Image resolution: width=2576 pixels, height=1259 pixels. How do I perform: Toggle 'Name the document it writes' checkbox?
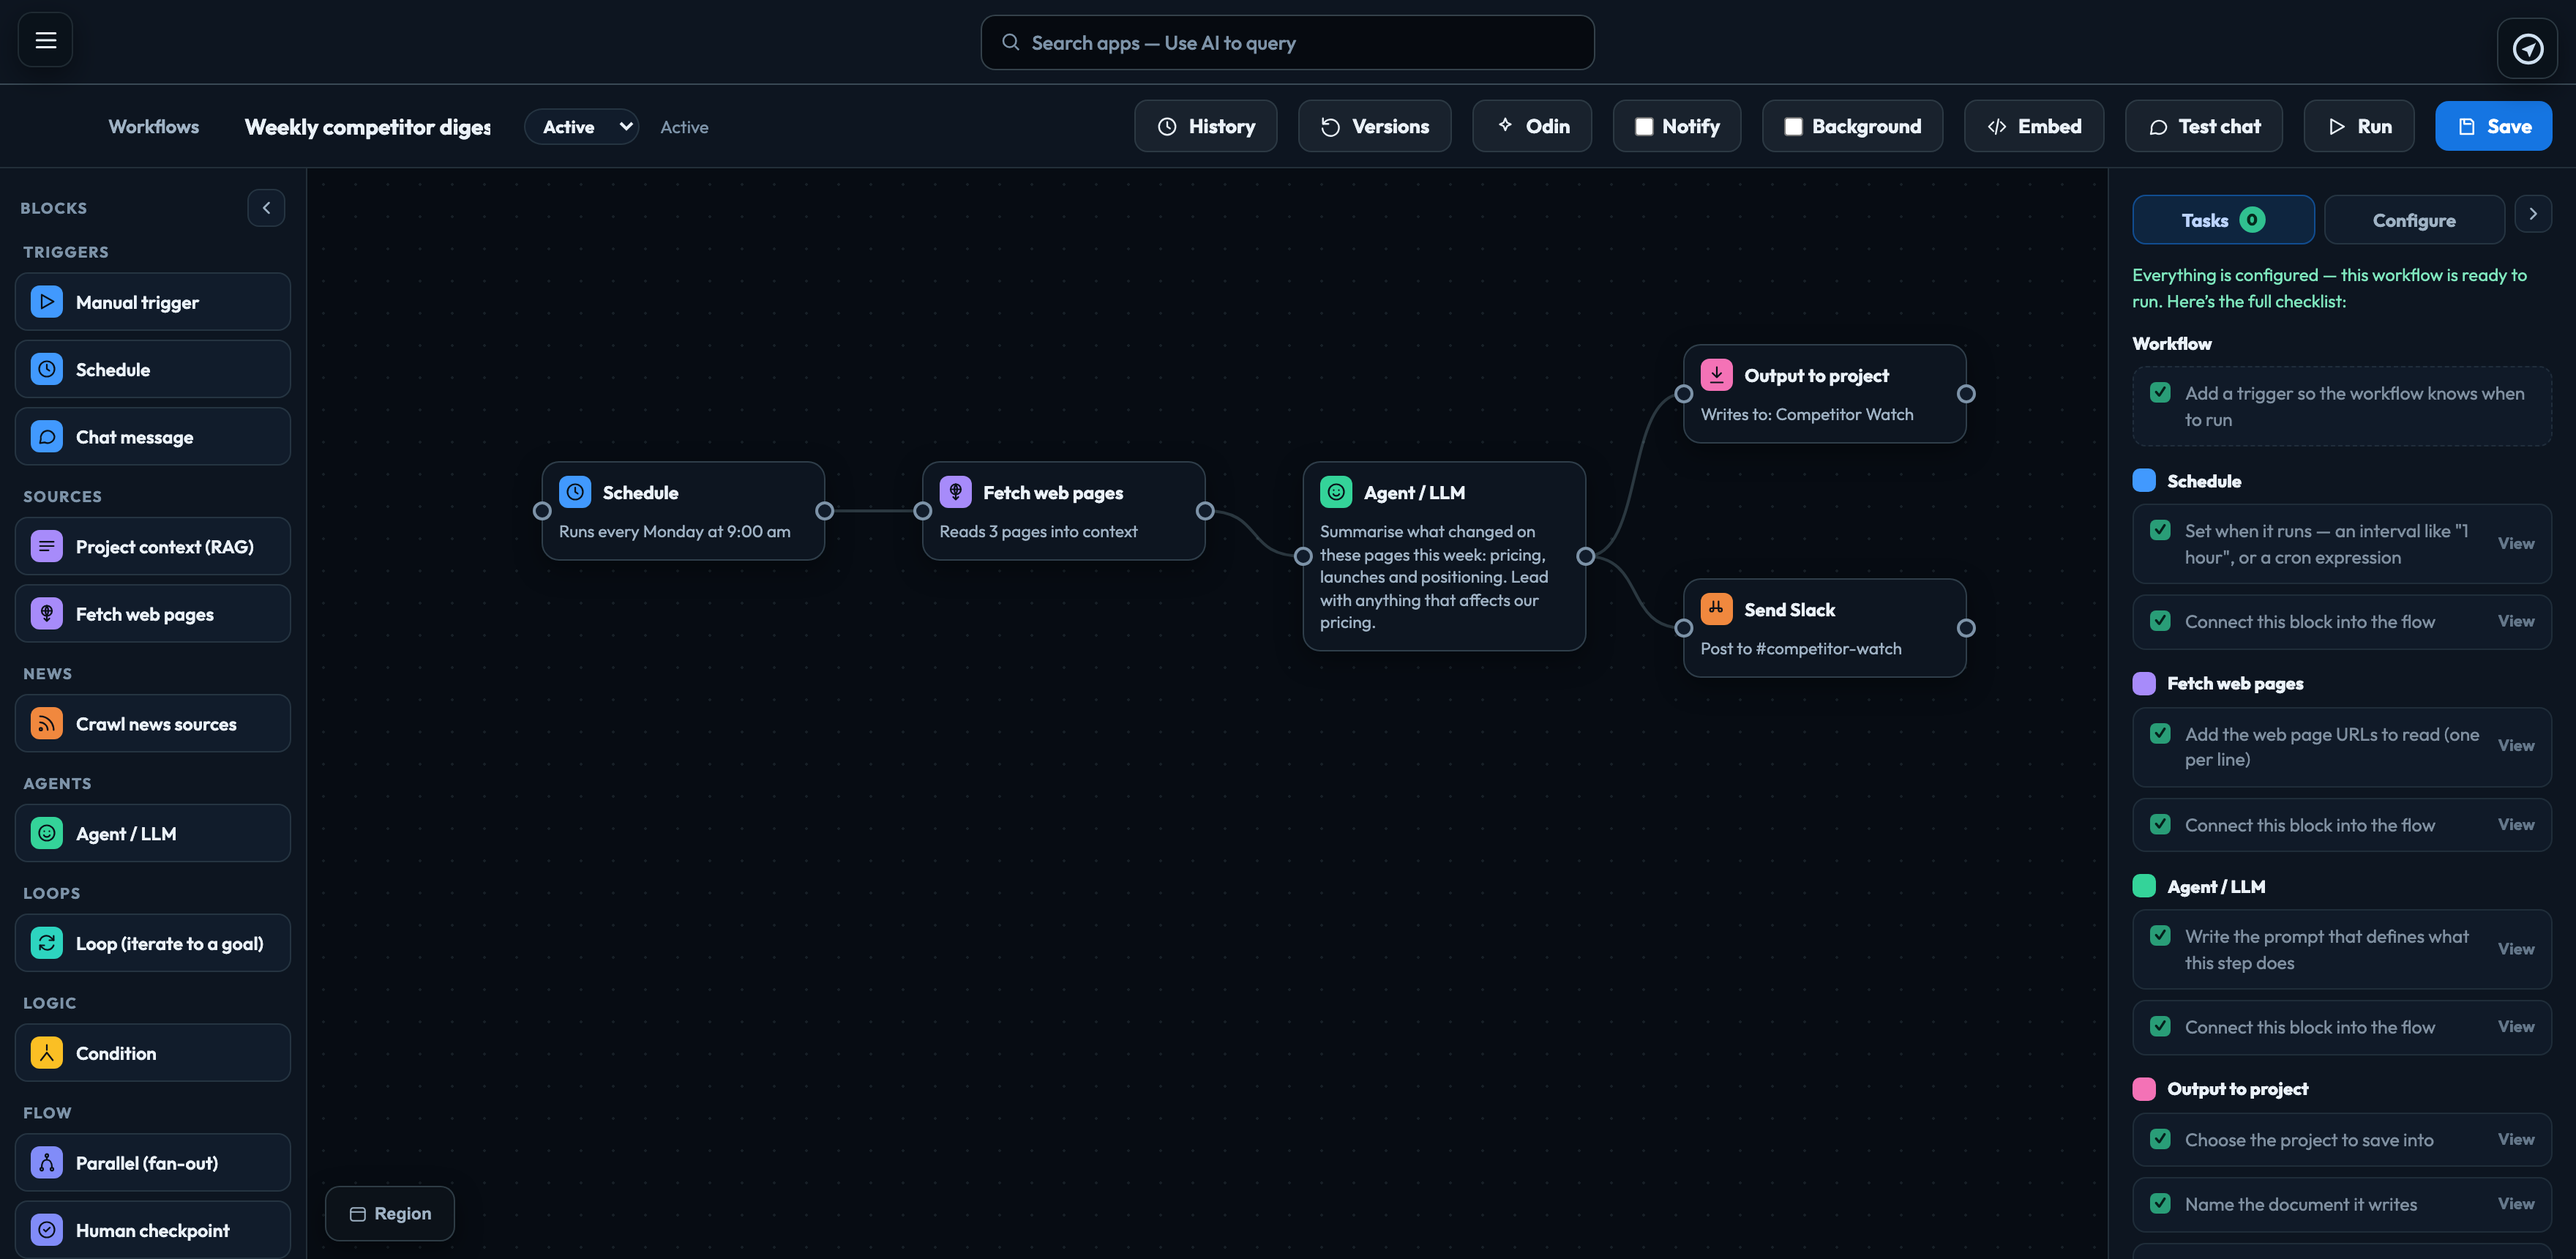click(2160, 1203)
